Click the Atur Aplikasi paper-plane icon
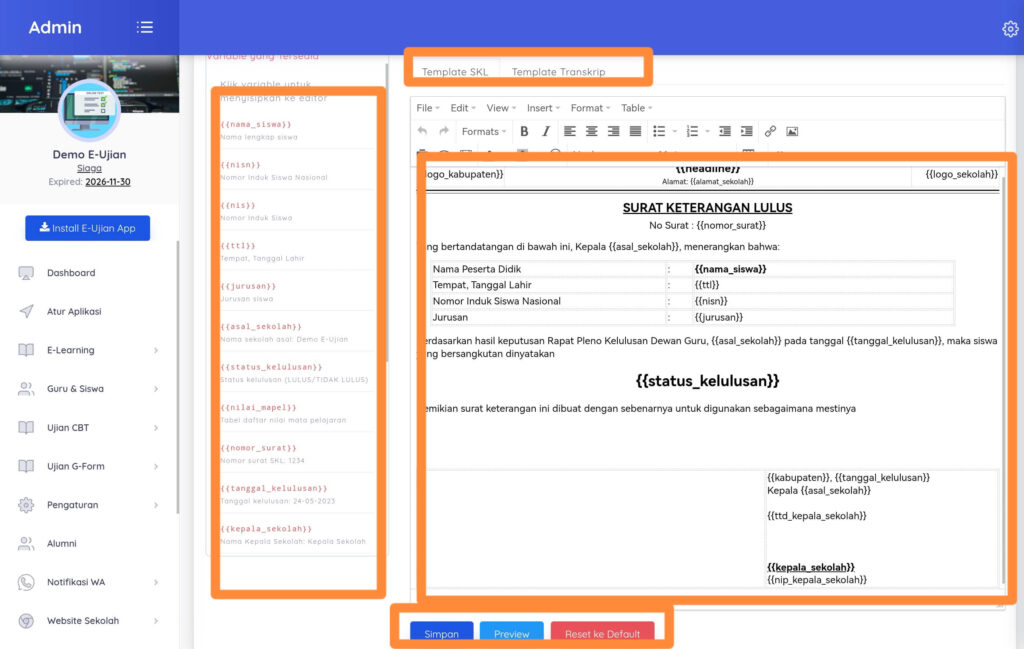The image size is (1024, 649). [26, 311]
